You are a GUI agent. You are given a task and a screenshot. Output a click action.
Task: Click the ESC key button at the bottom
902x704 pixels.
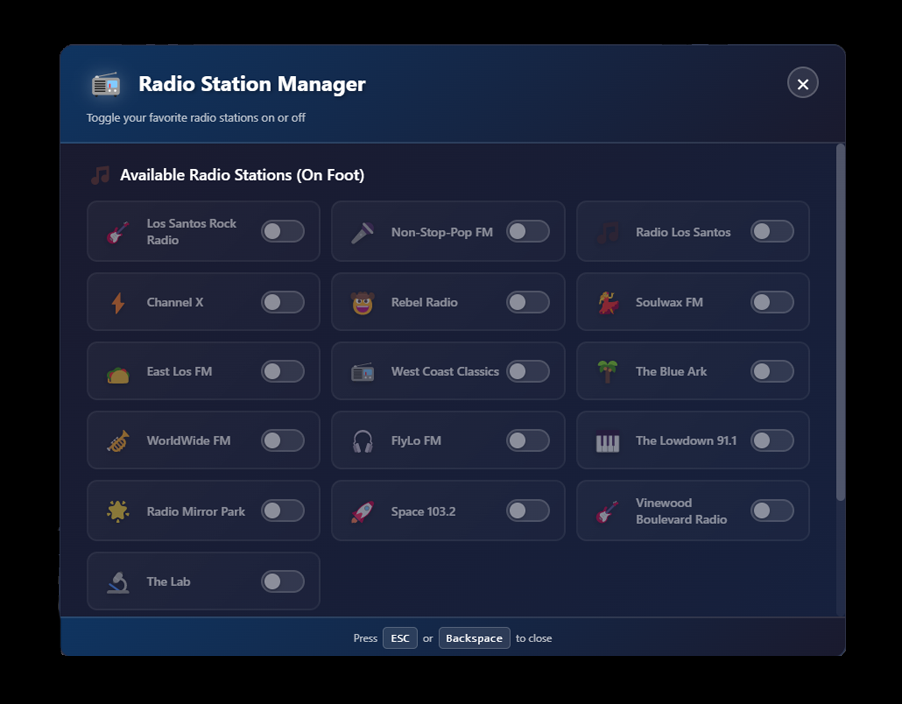coord(400,638)
